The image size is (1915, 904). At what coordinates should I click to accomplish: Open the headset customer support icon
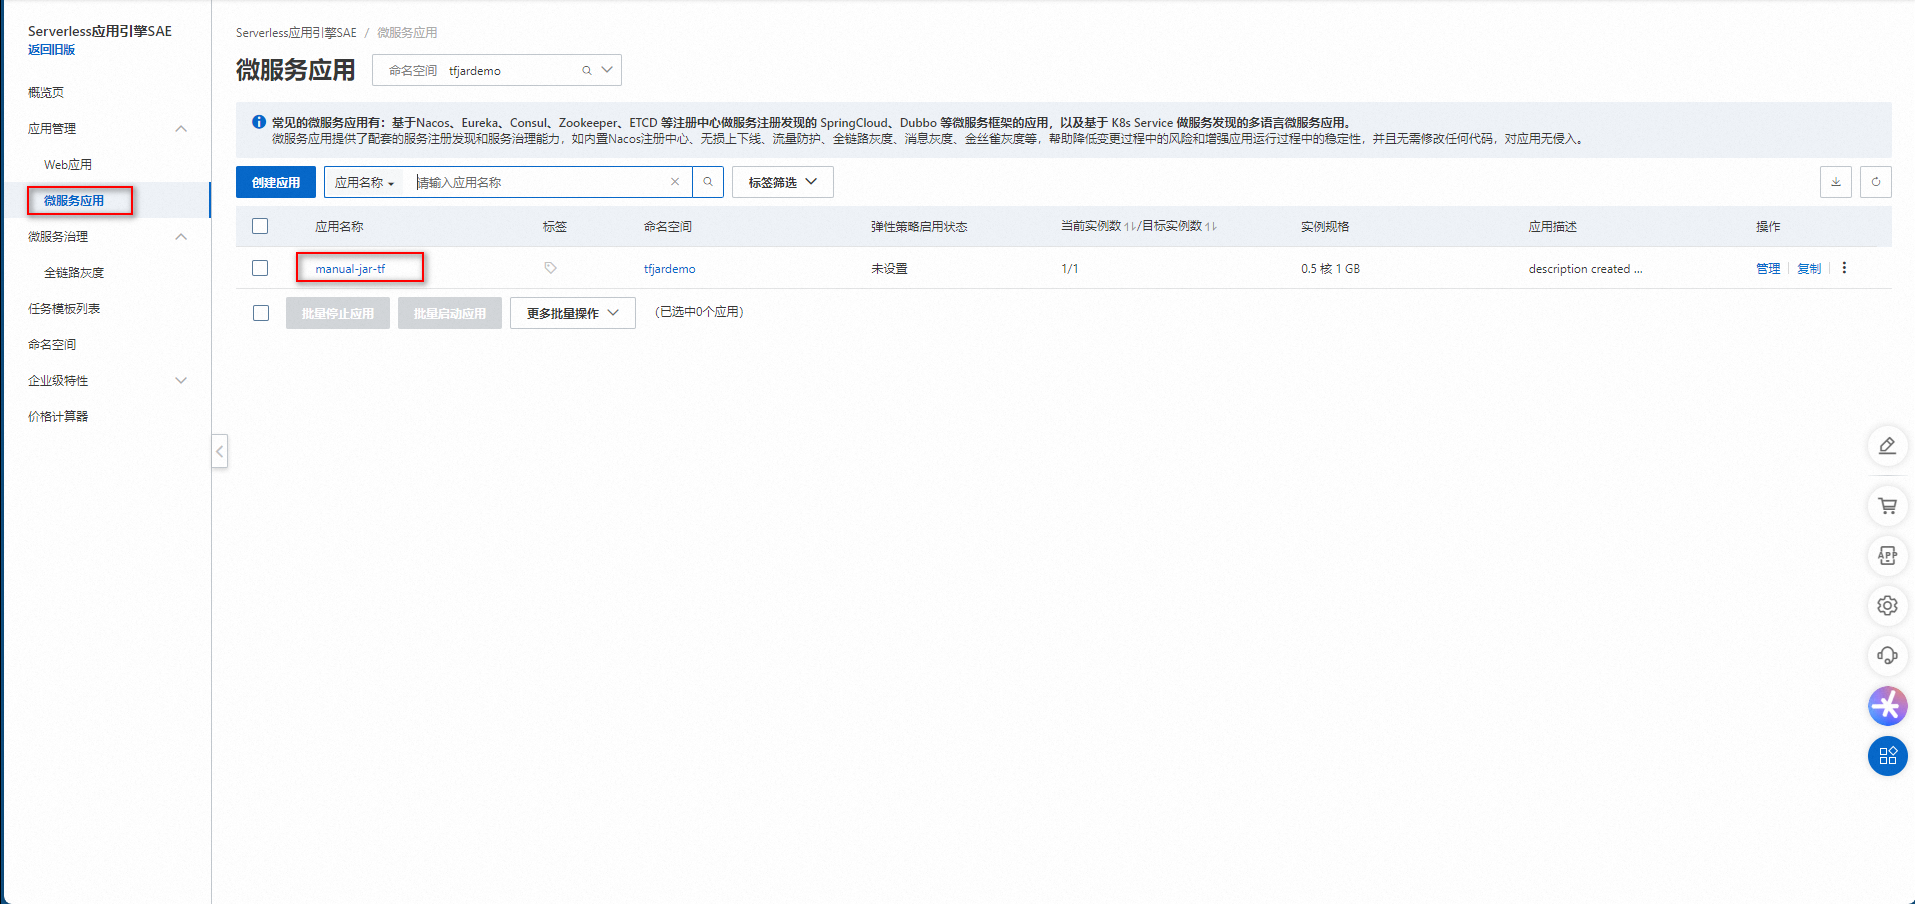pyautogui.click(x=1887, y=656)
